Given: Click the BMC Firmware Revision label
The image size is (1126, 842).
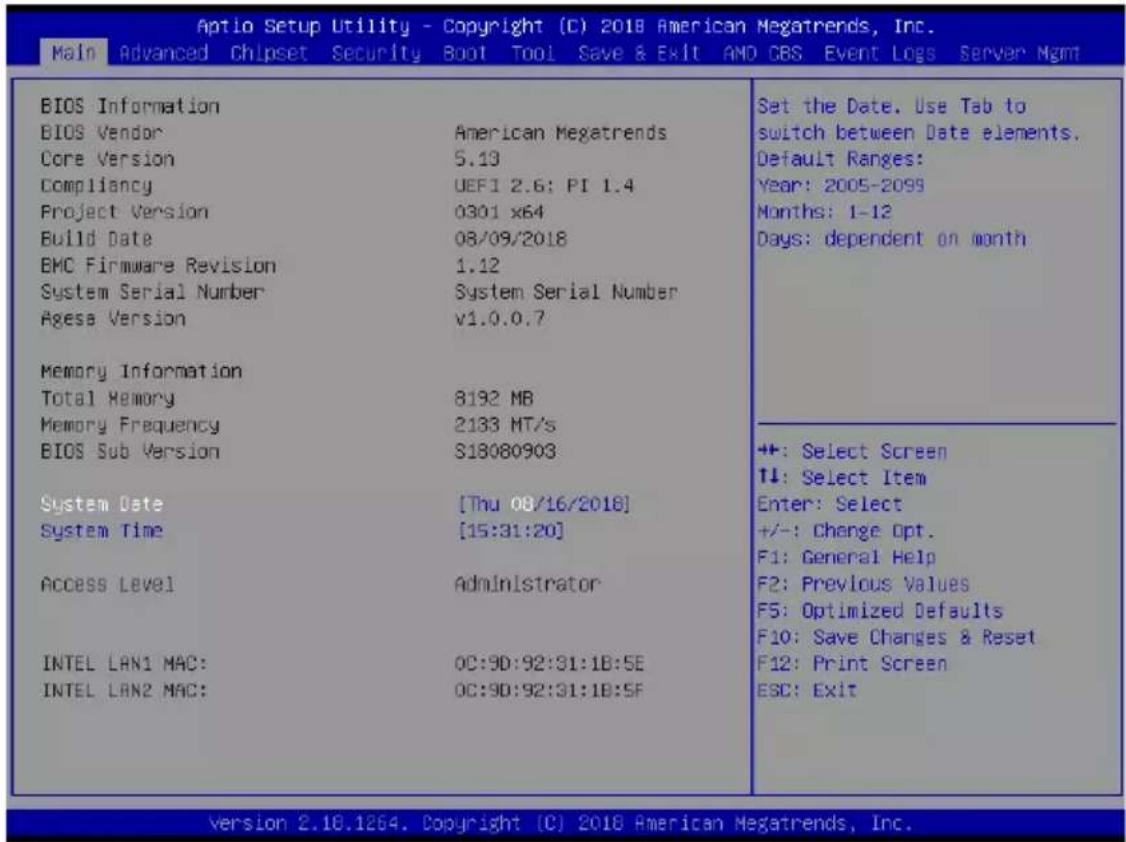Looking at the screenshot, I should pyautogui.click(x=158, y=265).
